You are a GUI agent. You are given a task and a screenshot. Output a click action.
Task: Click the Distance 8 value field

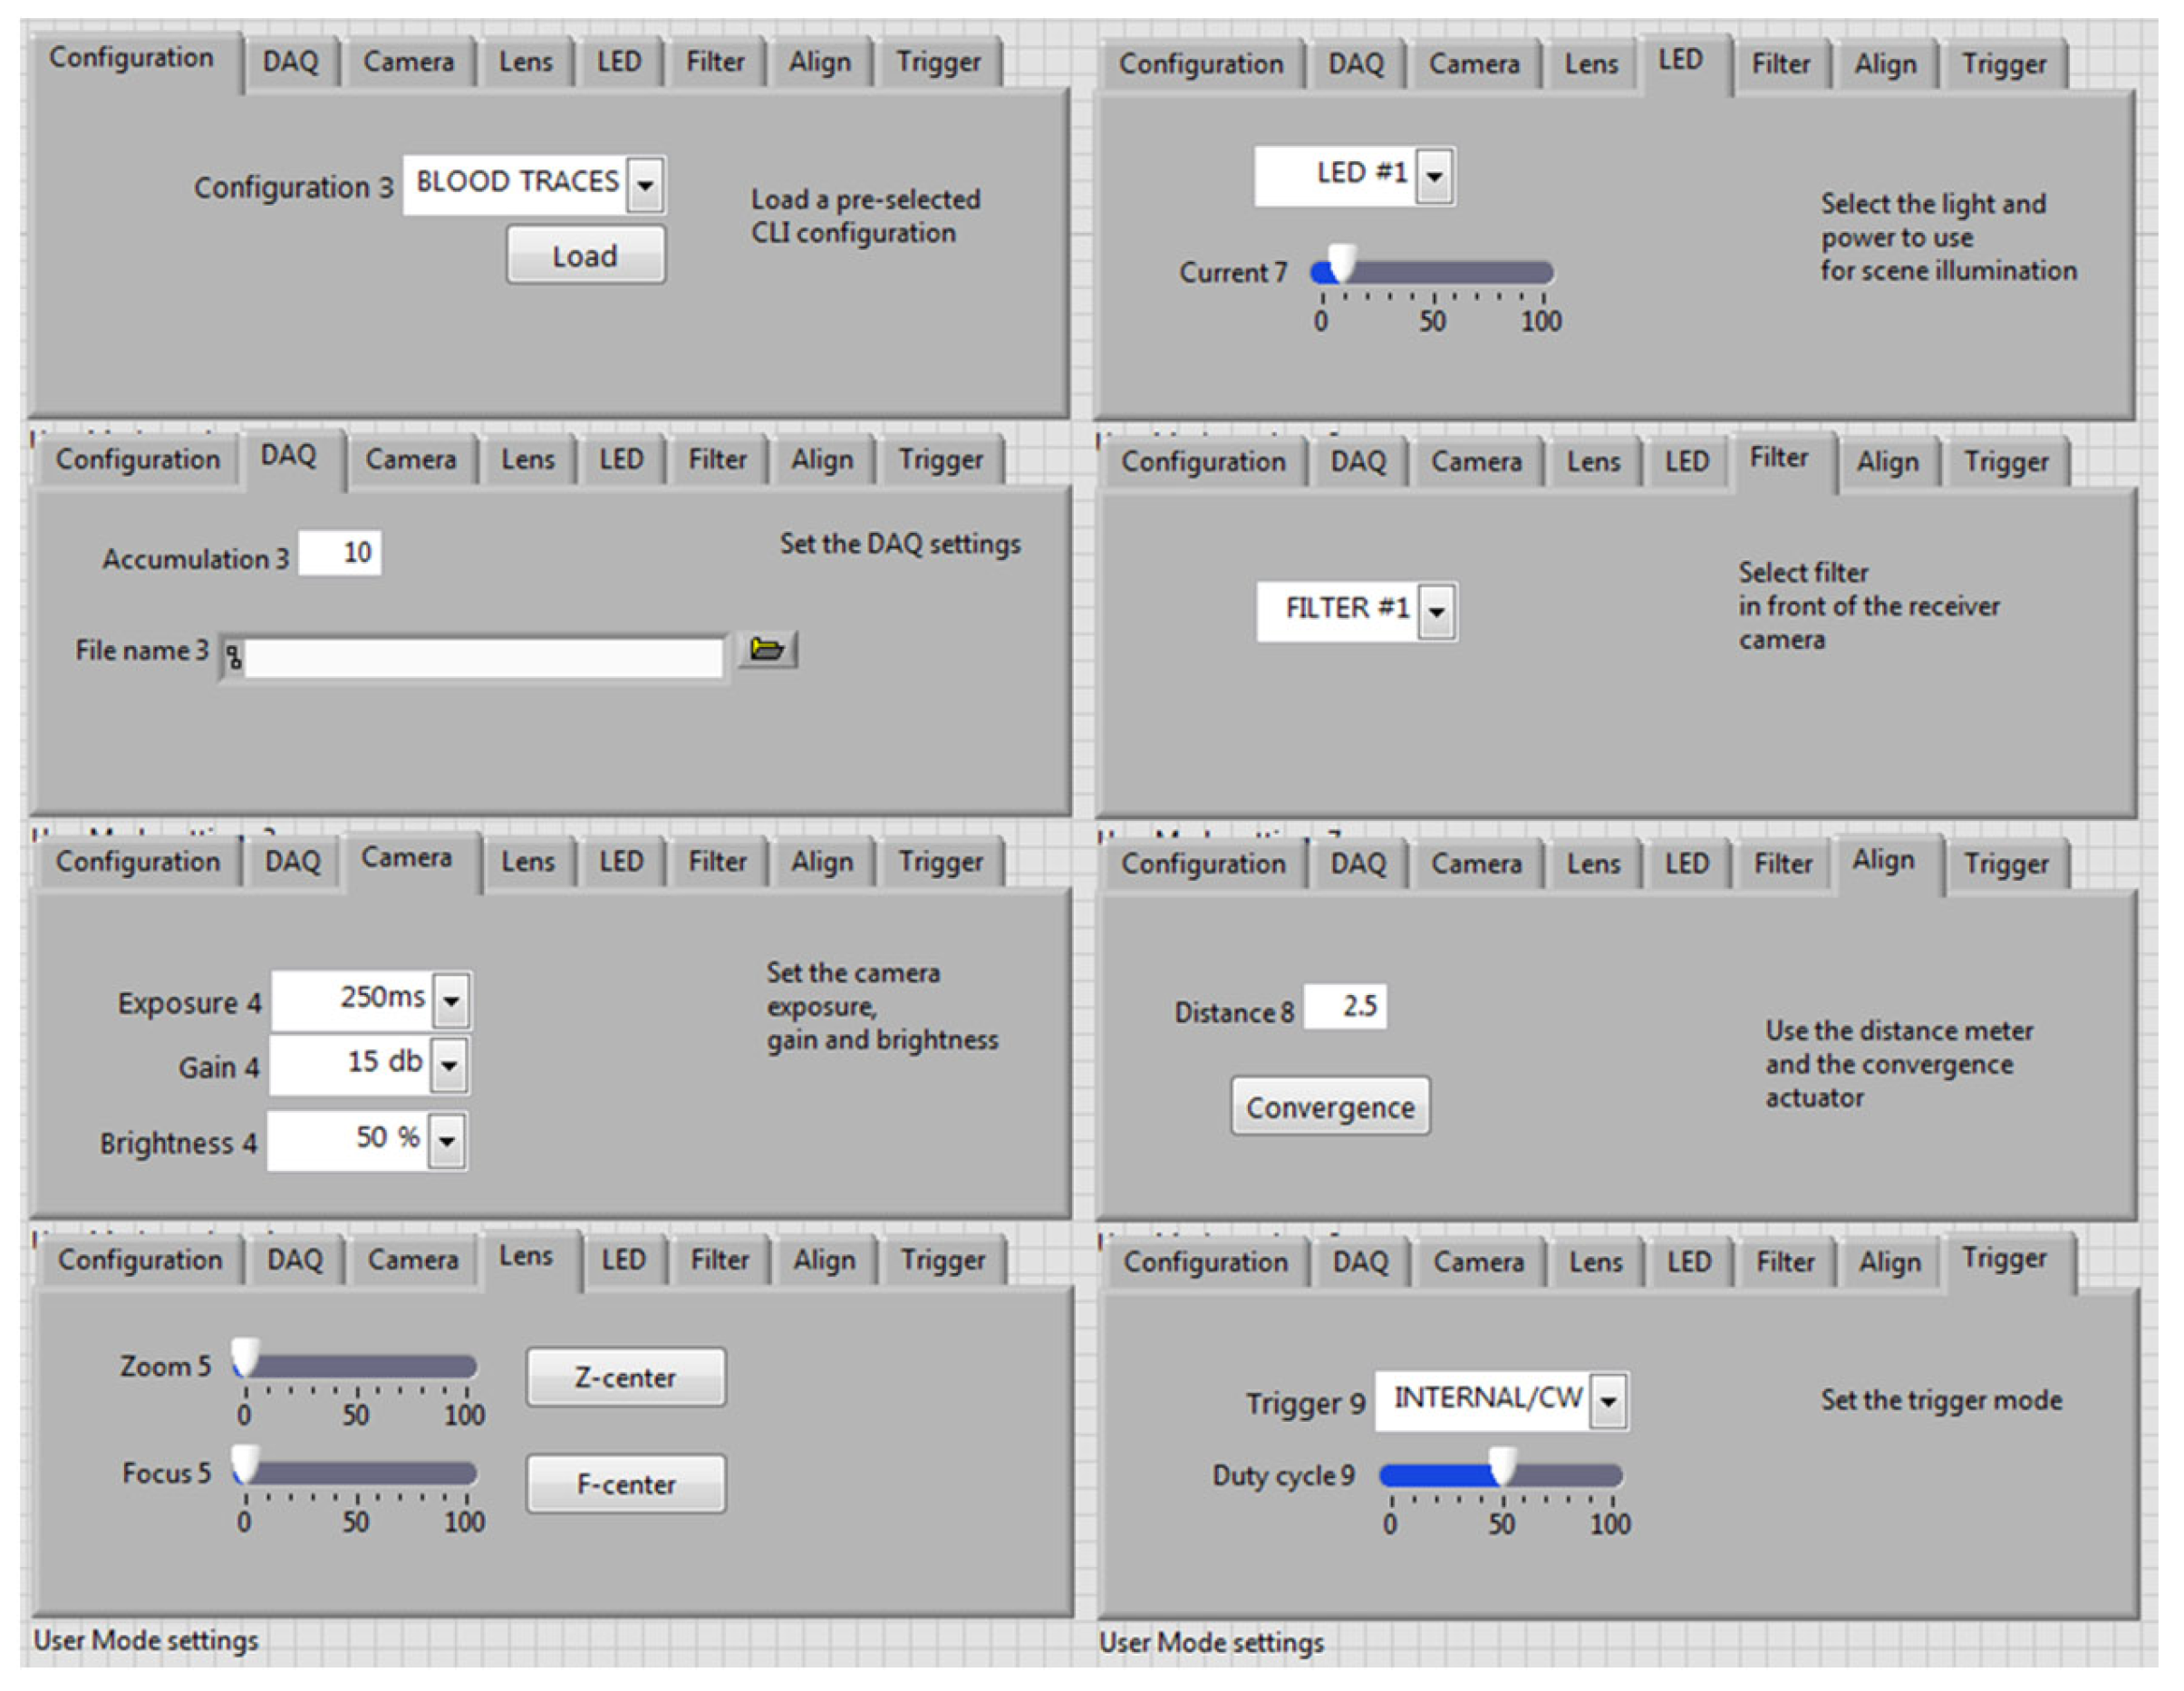click(x=1346, y=1006)
